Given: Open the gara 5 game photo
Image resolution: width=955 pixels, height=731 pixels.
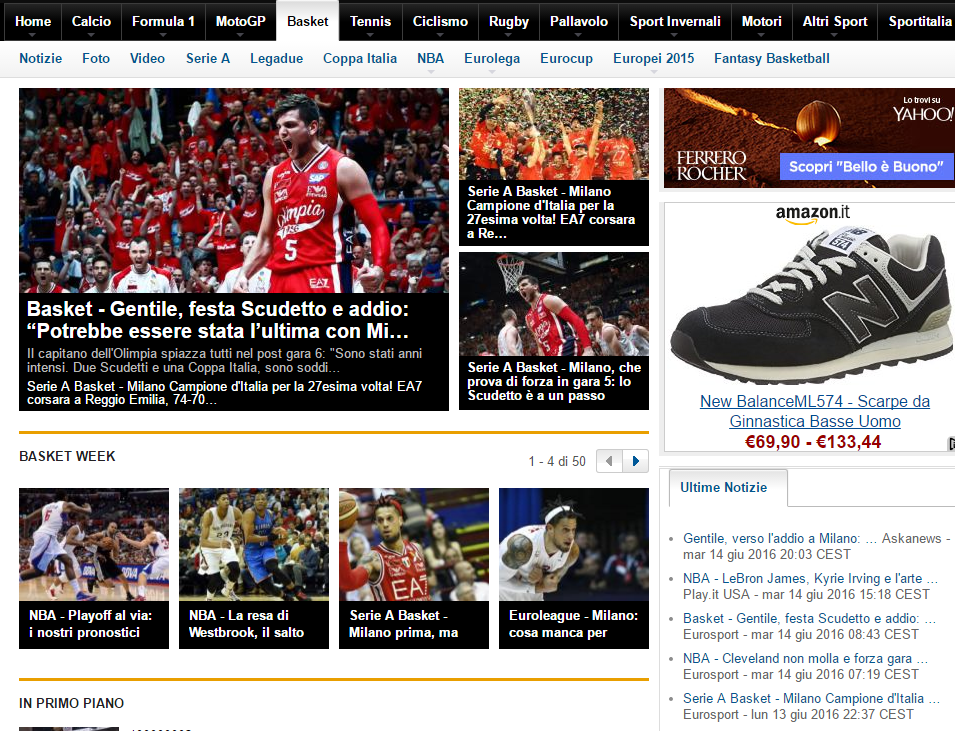Looking at the screenshot, I should pos(554,304).
